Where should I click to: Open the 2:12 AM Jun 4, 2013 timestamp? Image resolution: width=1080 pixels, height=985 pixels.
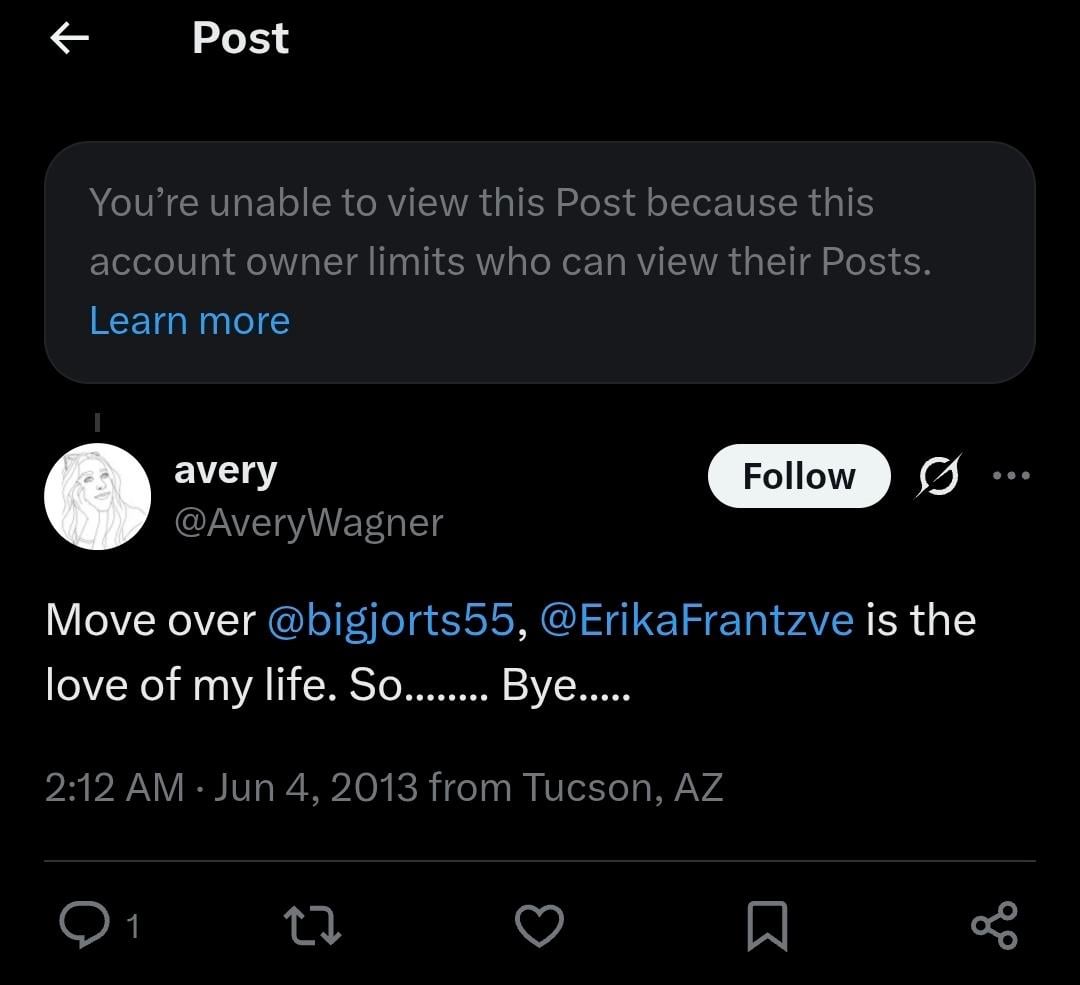click(x=384, y=787)
